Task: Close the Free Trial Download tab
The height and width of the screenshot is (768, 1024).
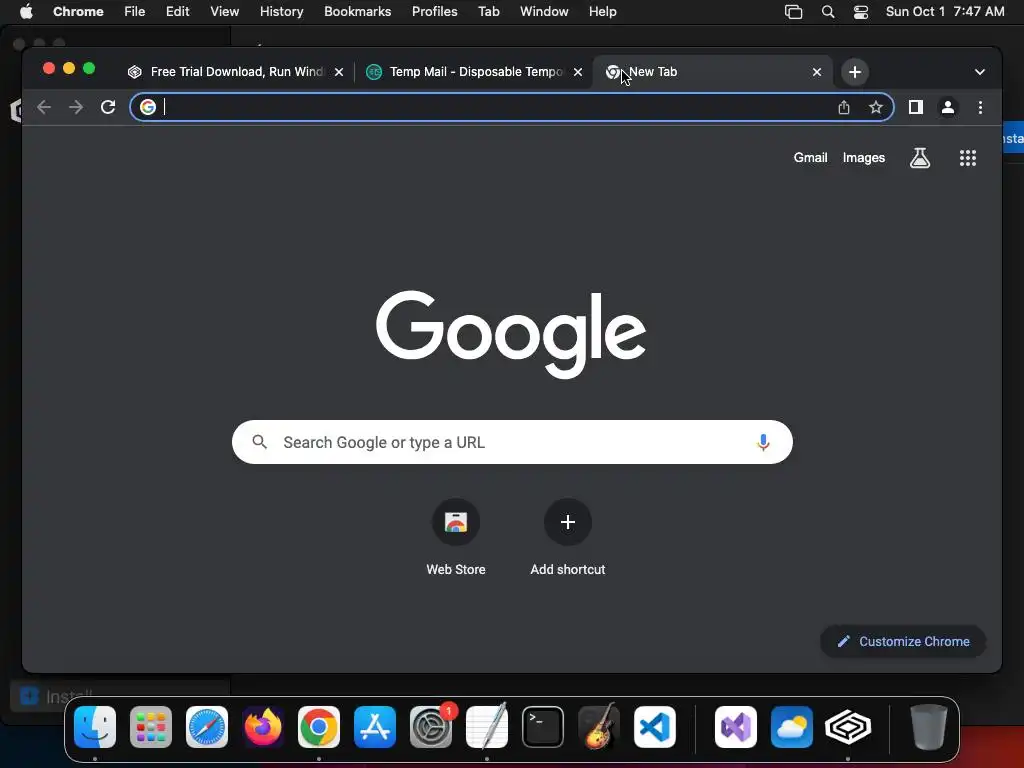Action: [339, 72]
